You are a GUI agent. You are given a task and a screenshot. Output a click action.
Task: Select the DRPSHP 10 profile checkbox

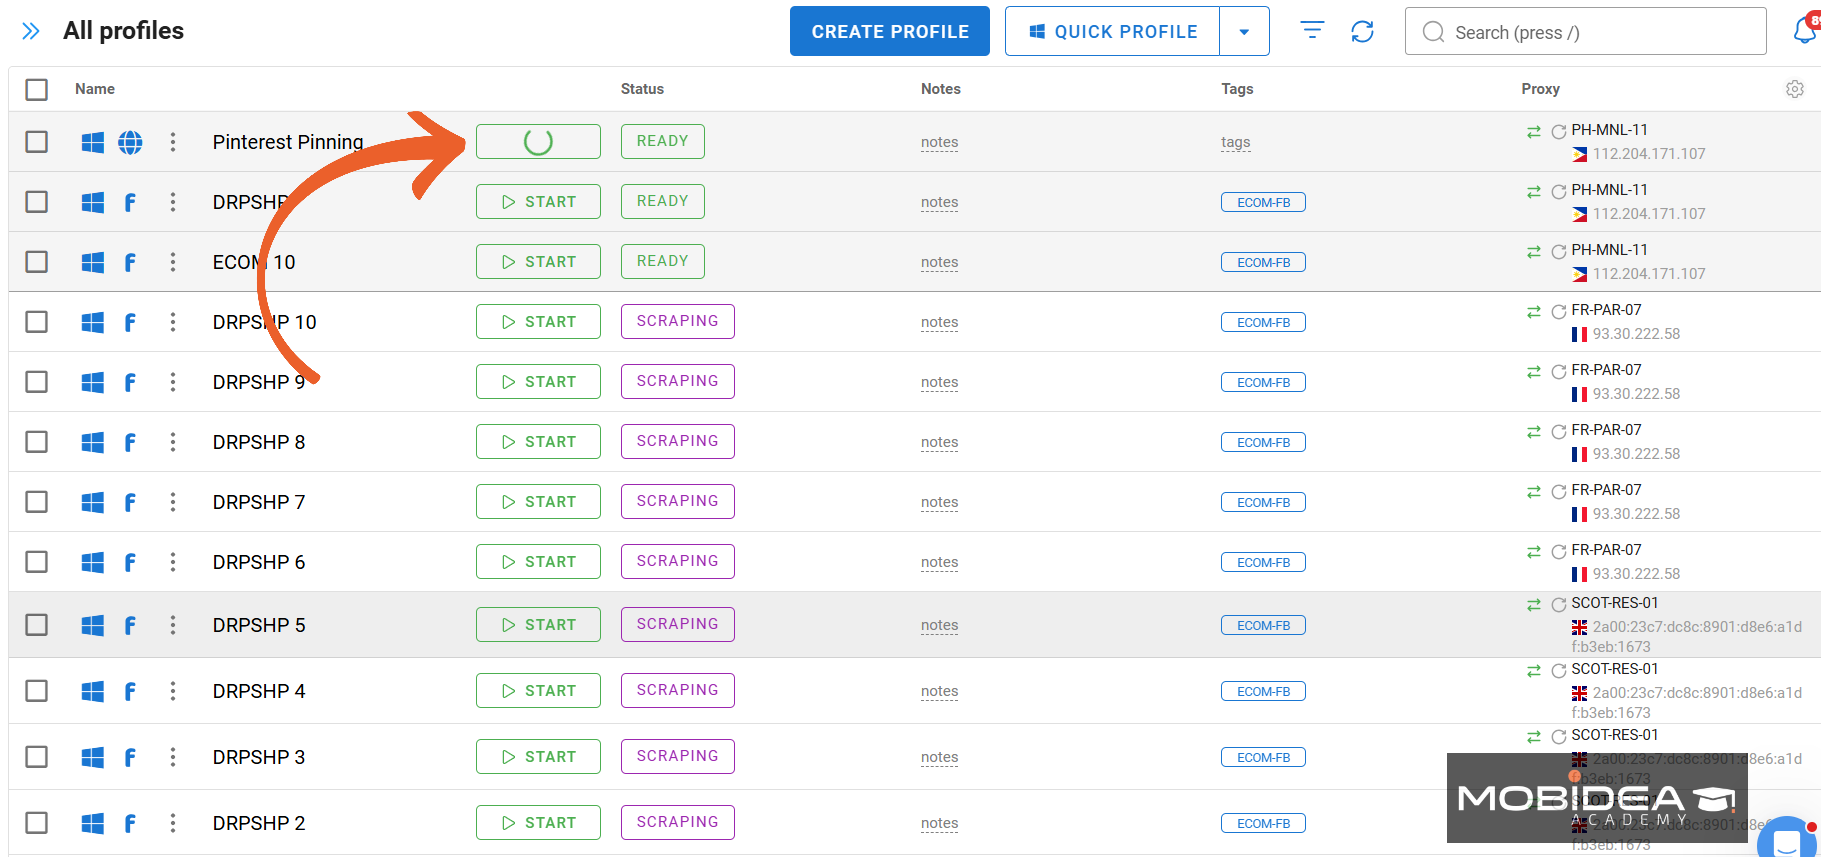coord(37,321)
